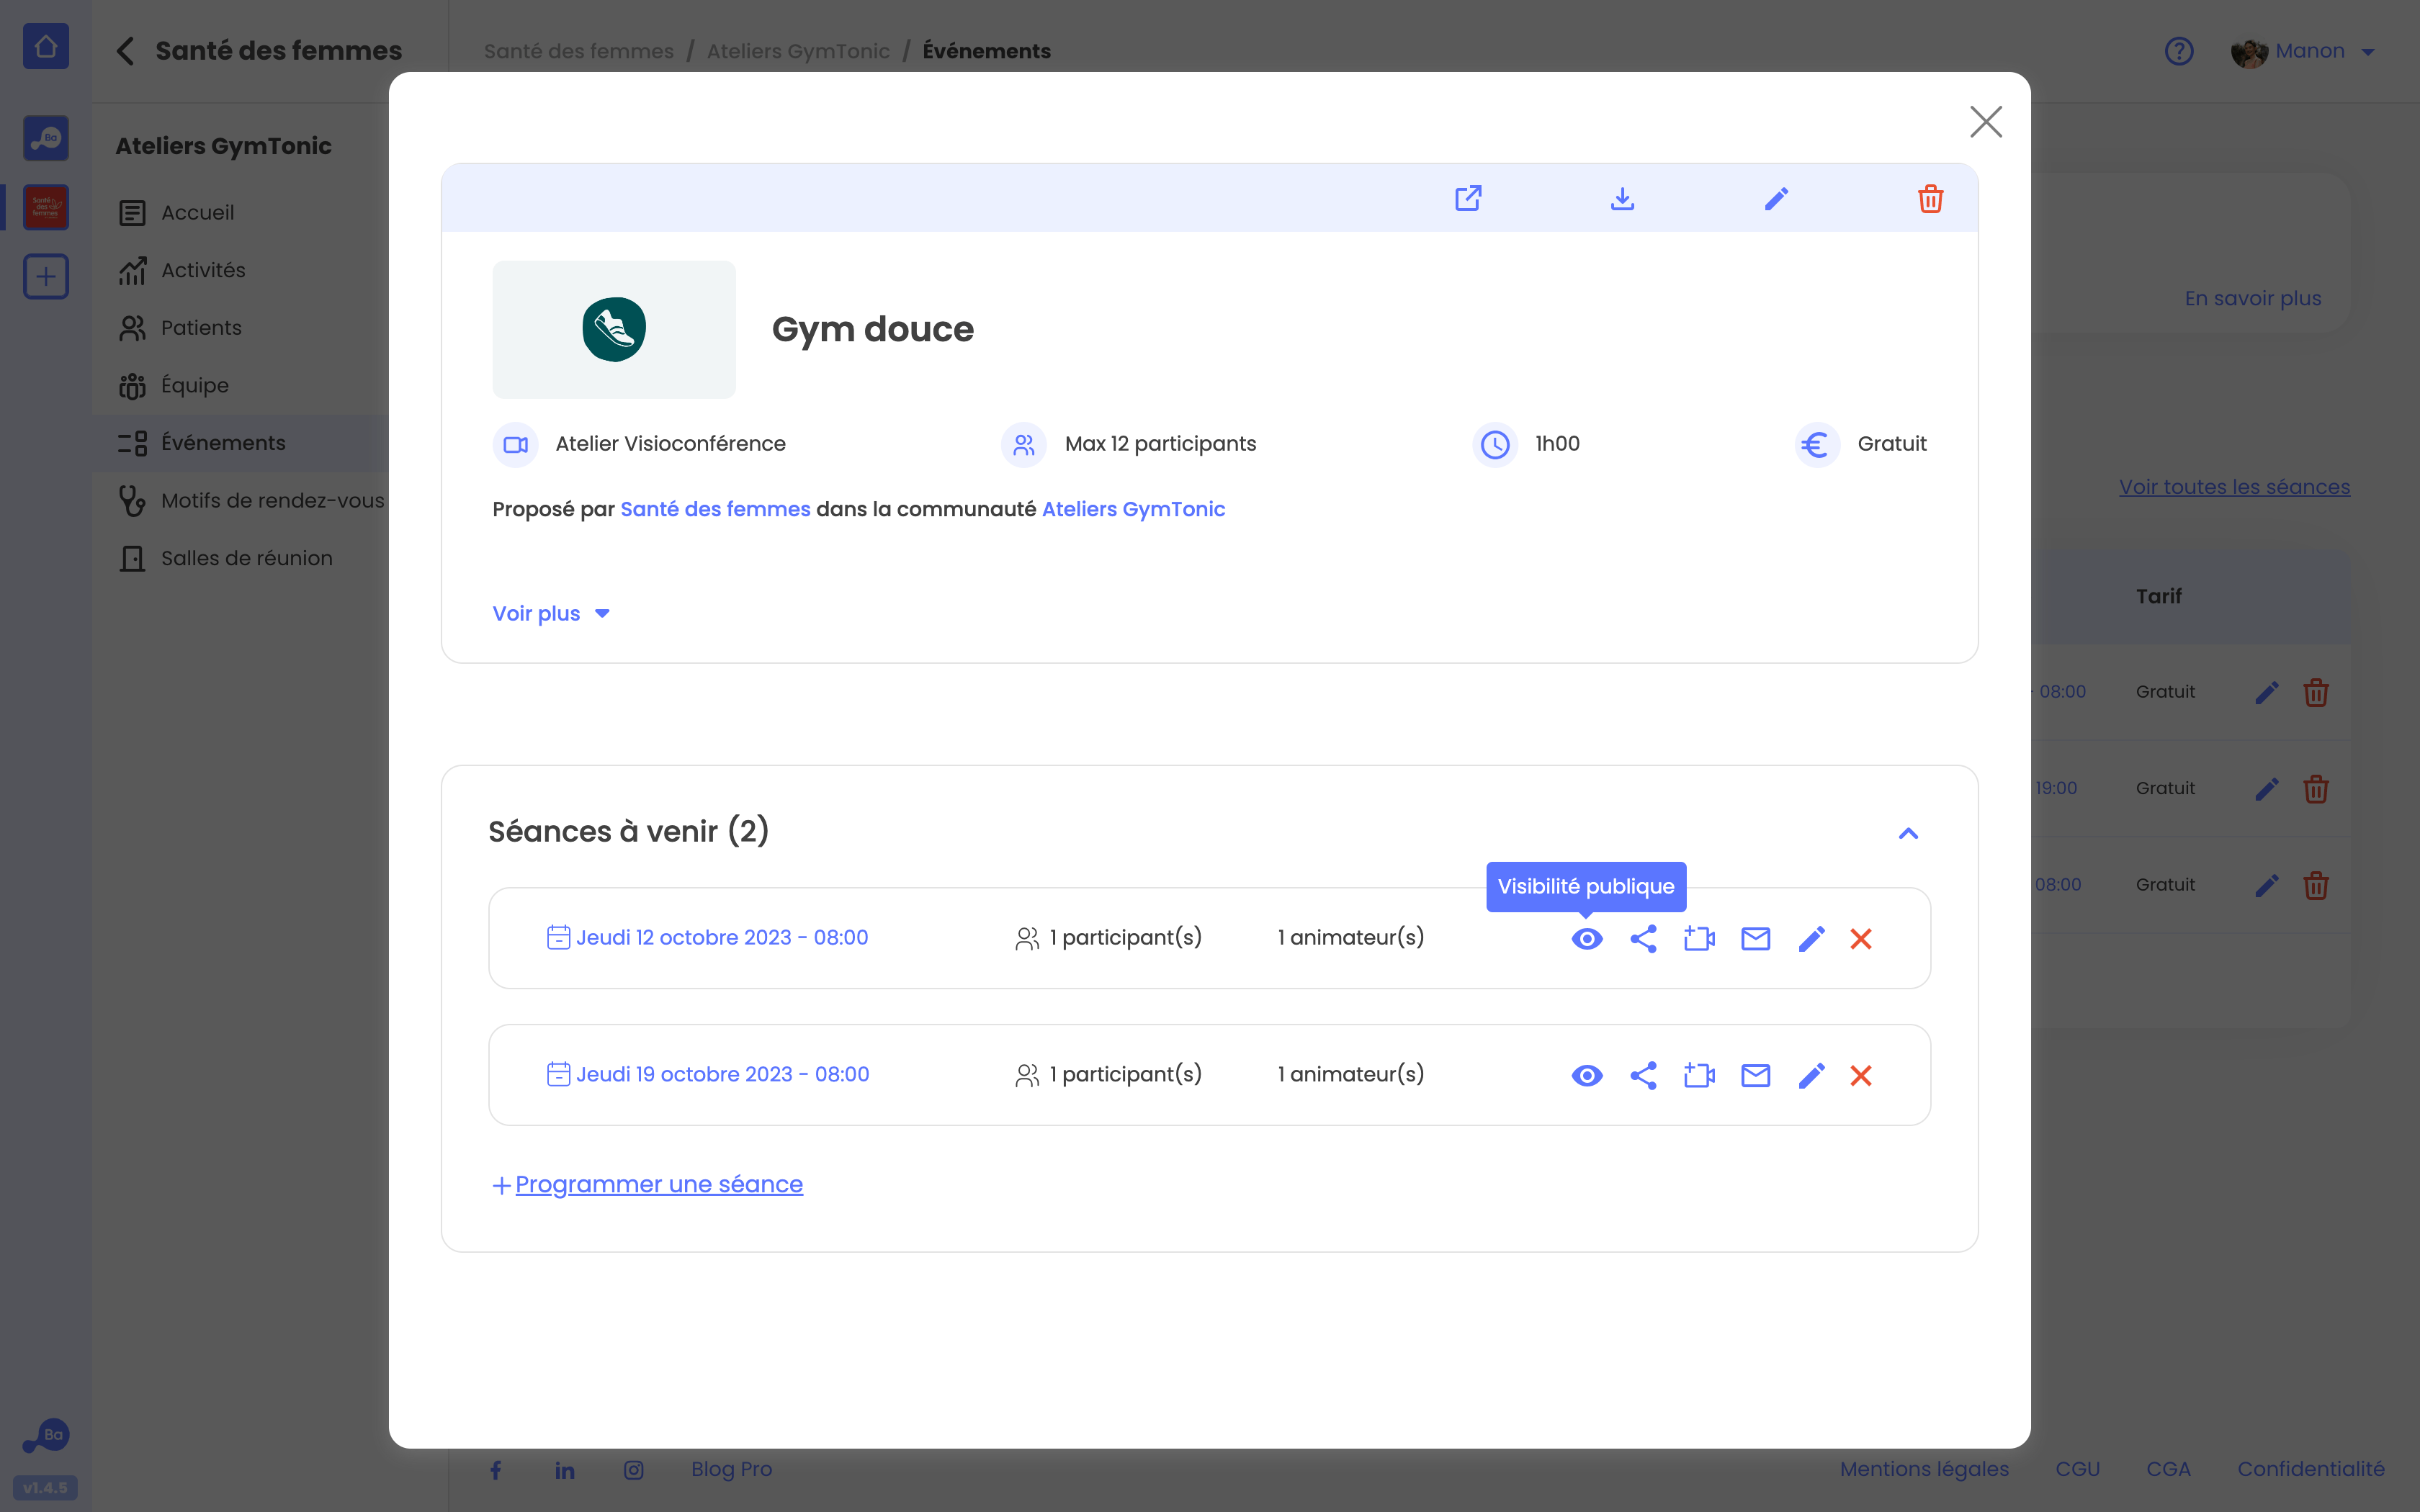Toggle visibility for 12 octobre session
The height and width of the screenshot is (1512, 2420).
(x=1586, y=938)
